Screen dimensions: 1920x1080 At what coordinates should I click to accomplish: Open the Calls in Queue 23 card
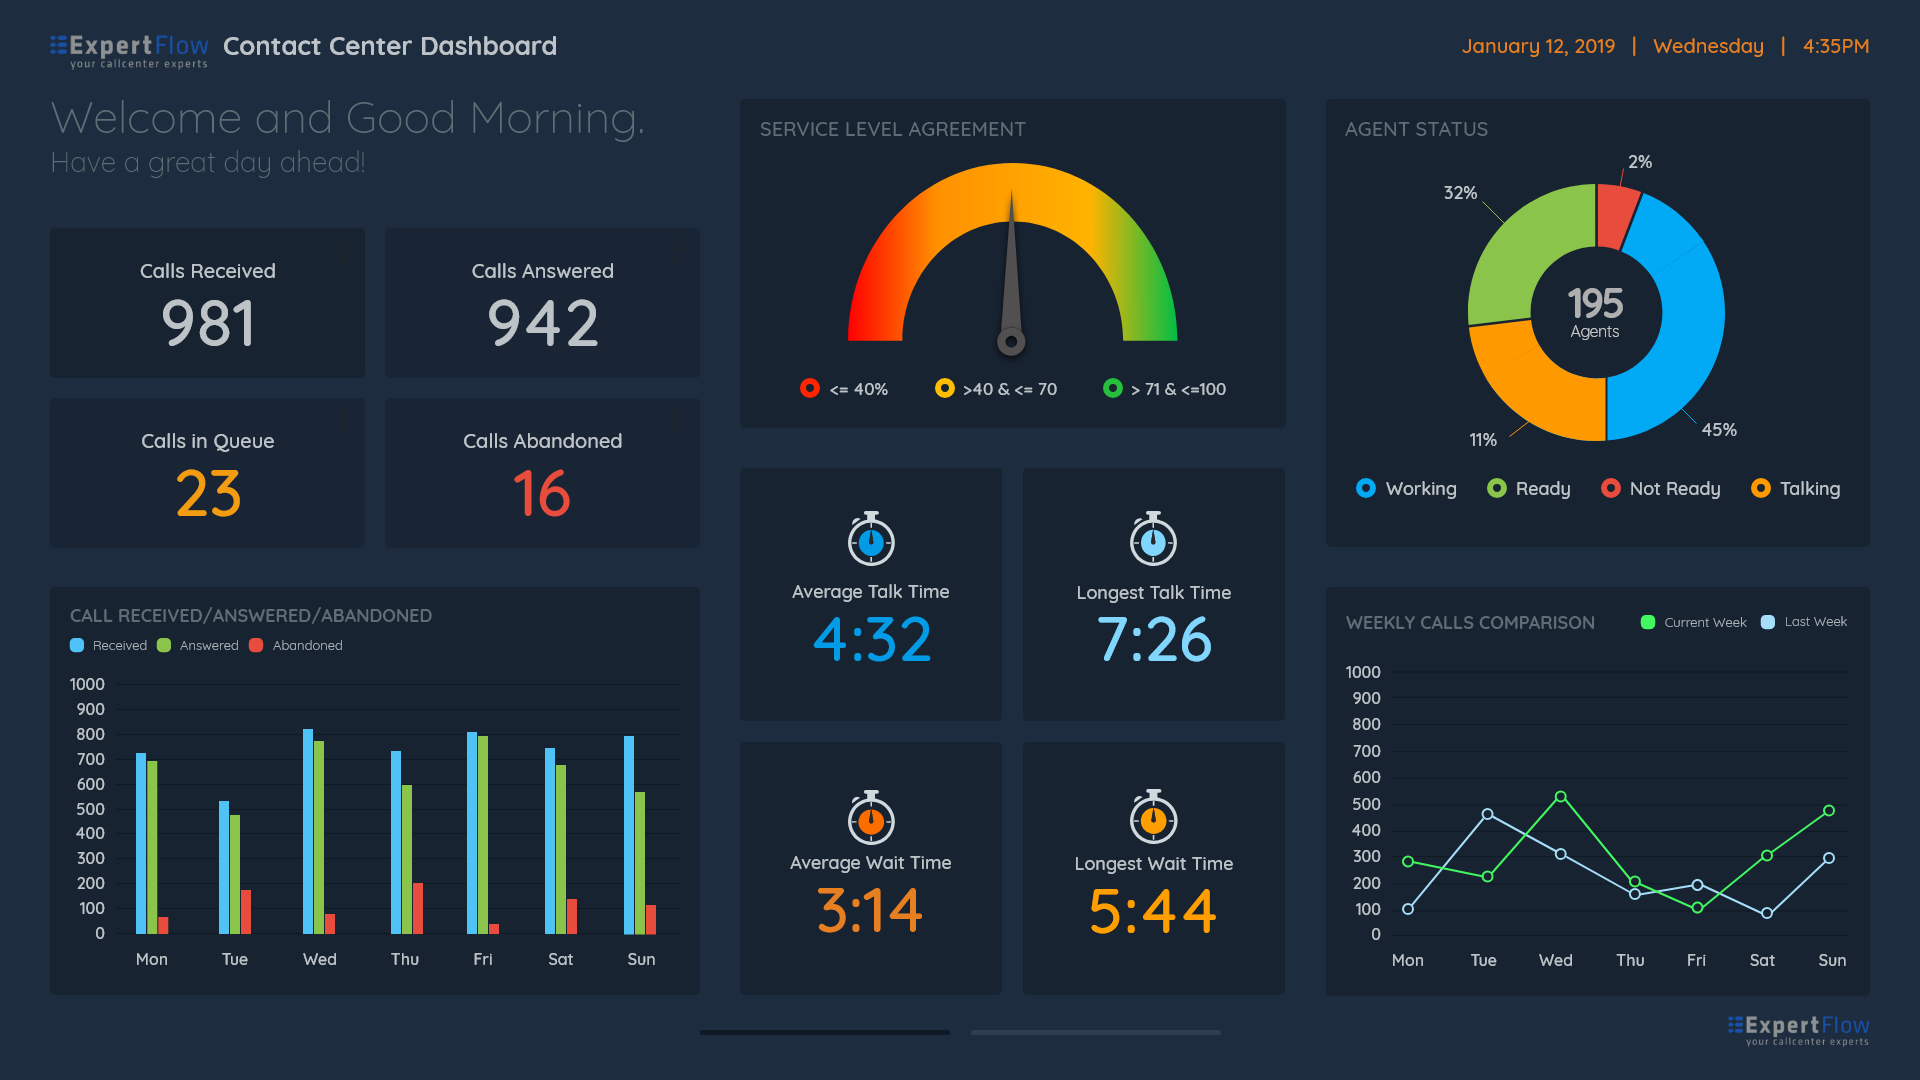(207, 473)
